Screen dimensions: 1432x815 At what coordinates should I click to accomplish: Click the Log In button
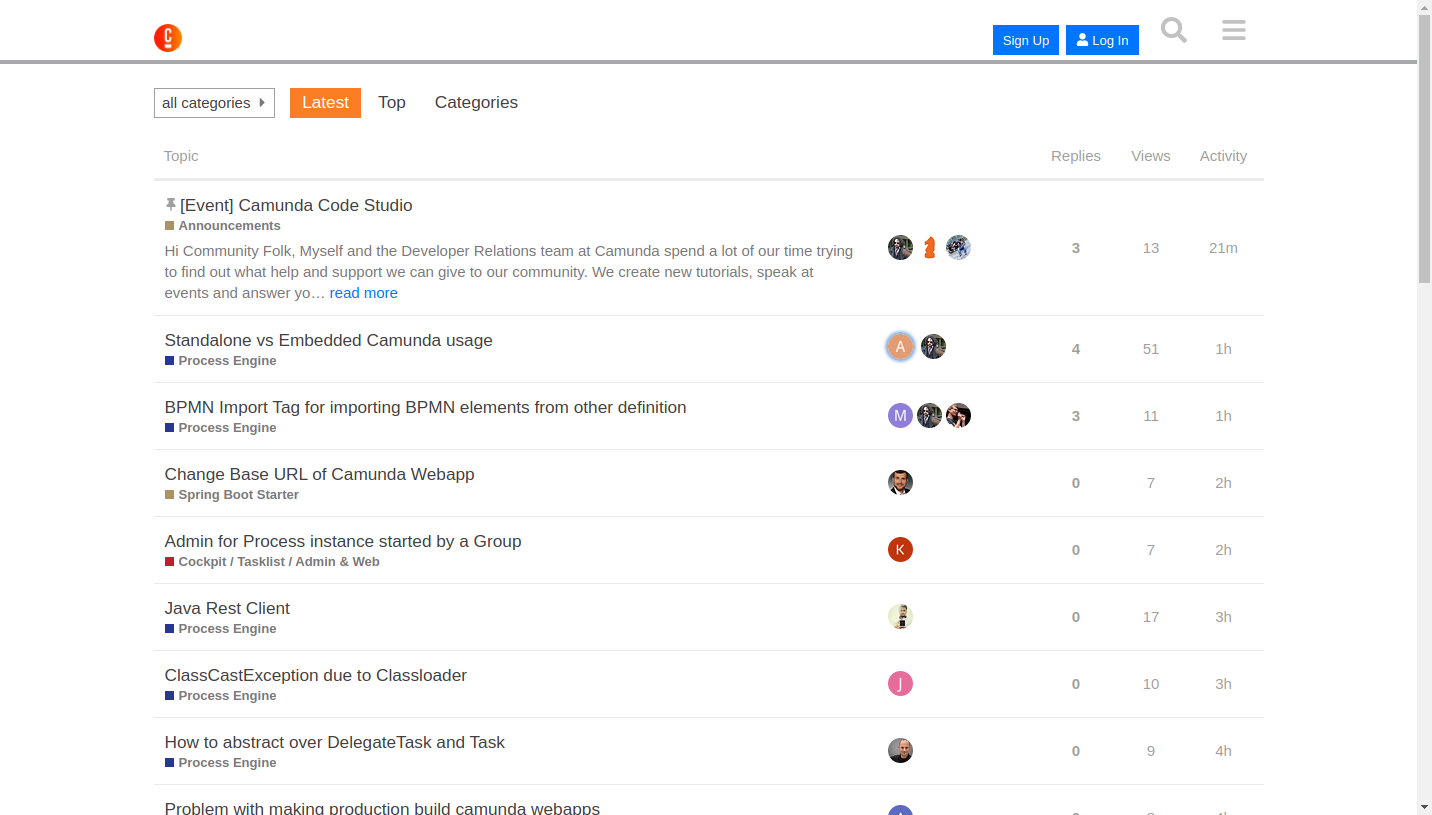(x=1102, y=40)
